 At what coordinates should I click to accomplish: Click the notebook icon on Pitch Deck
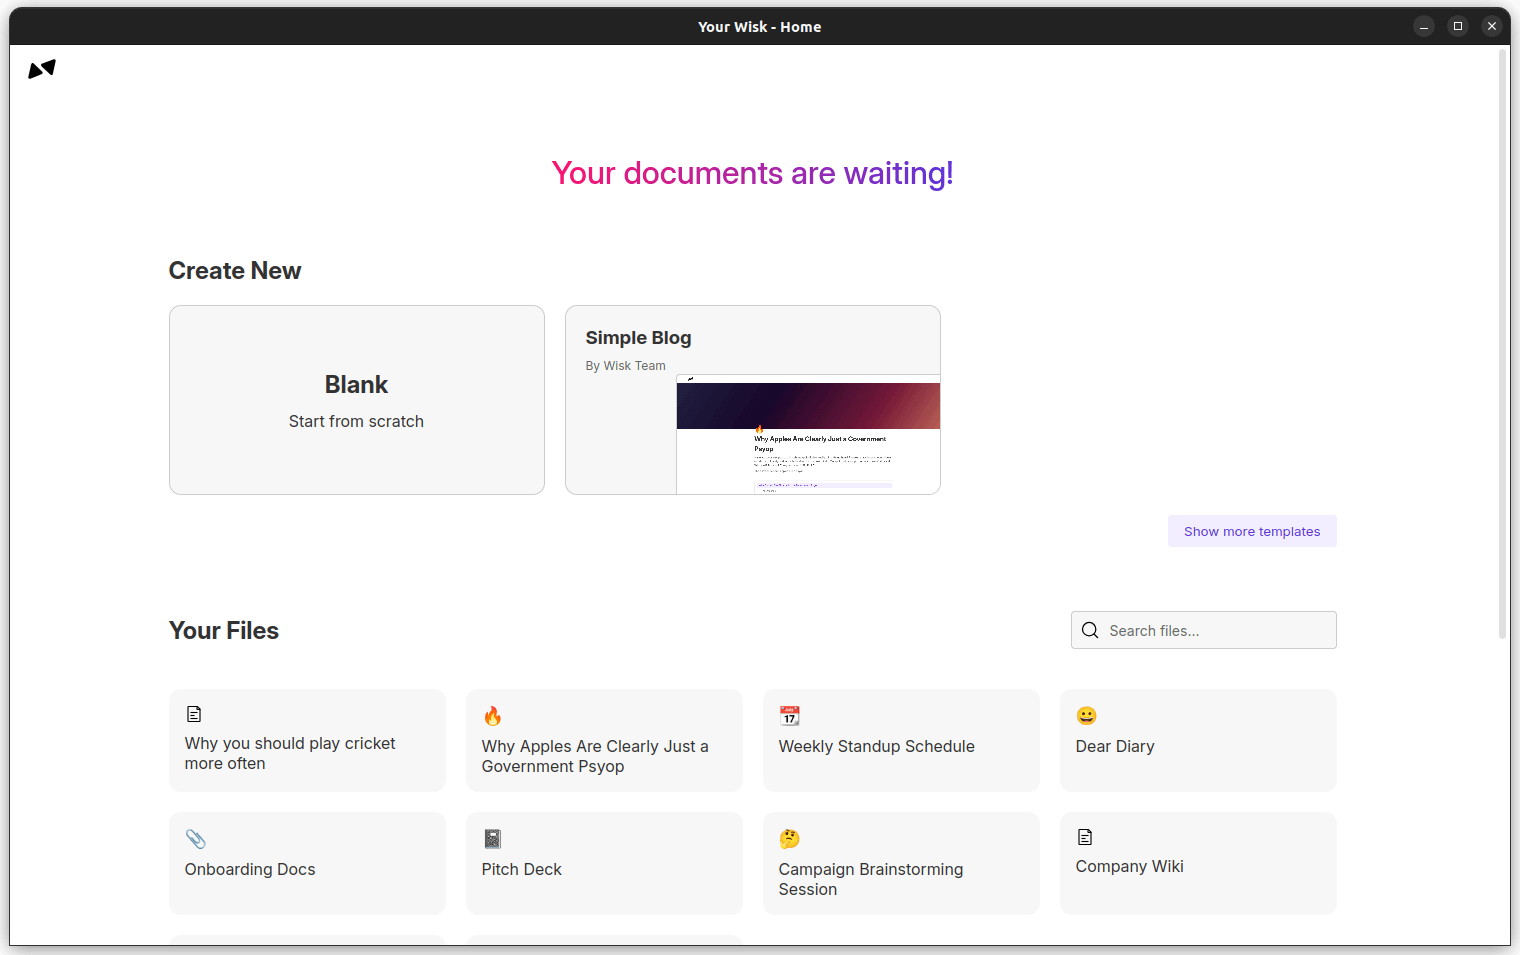tap(492, 839)
